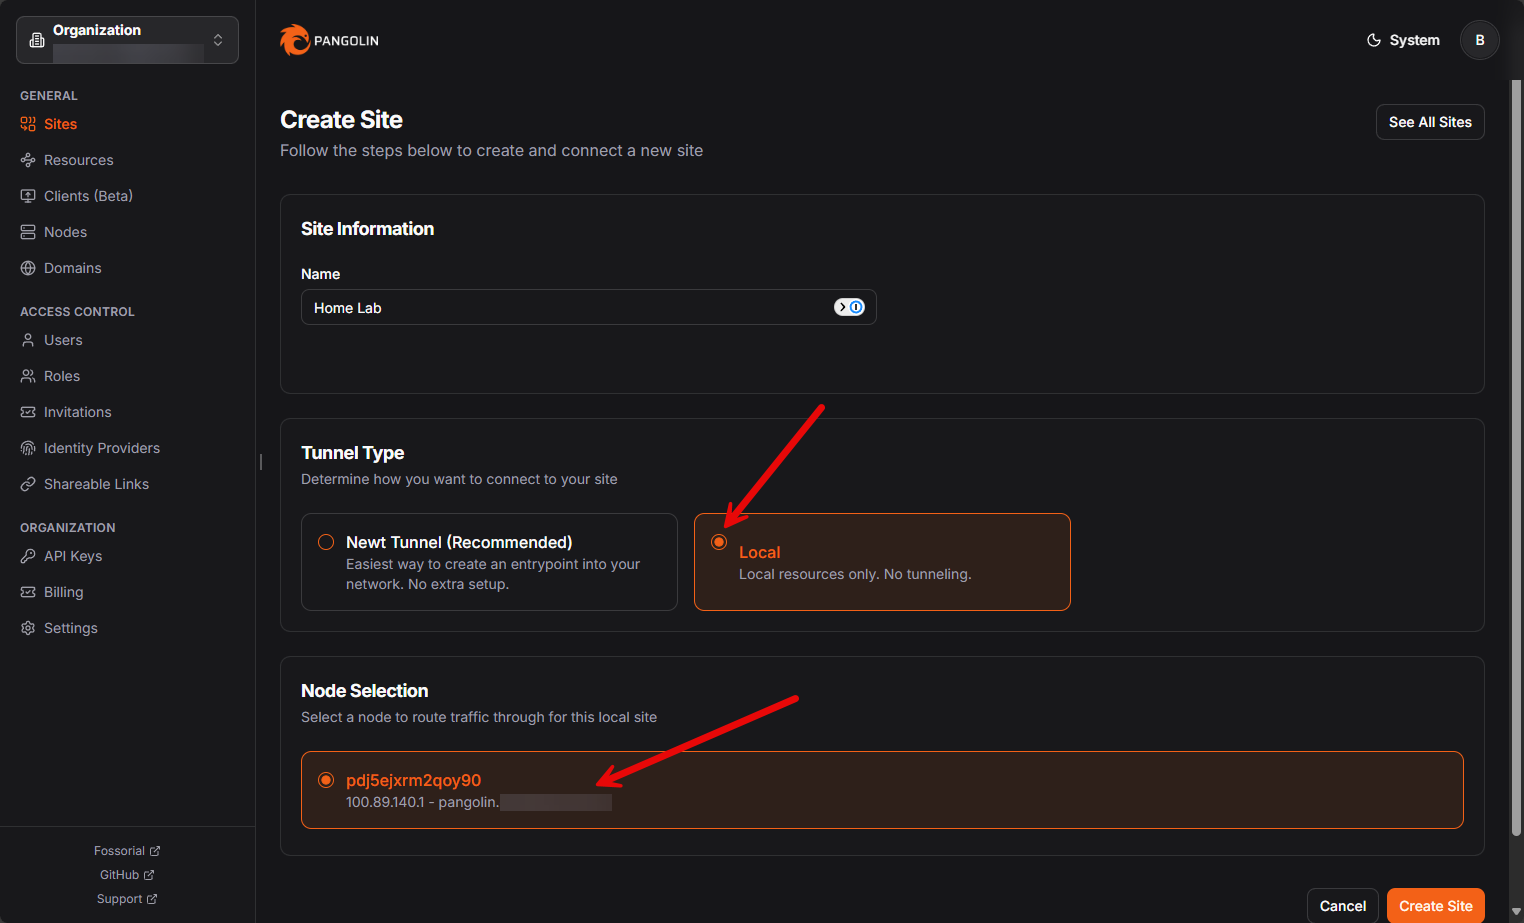
Task: Open the Resources sidebar icon
Action: (x=28, y=160)
